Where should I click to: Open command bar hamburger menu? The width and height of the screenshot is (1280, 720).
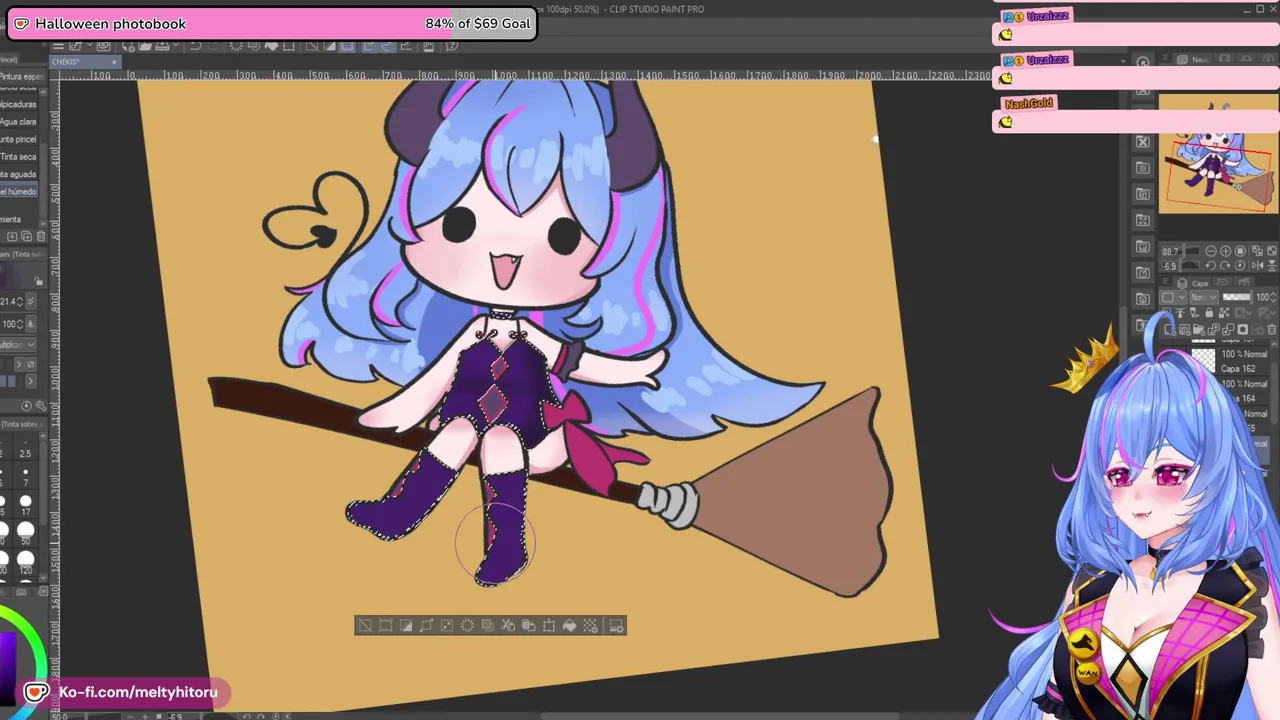(x=58, y=46)
